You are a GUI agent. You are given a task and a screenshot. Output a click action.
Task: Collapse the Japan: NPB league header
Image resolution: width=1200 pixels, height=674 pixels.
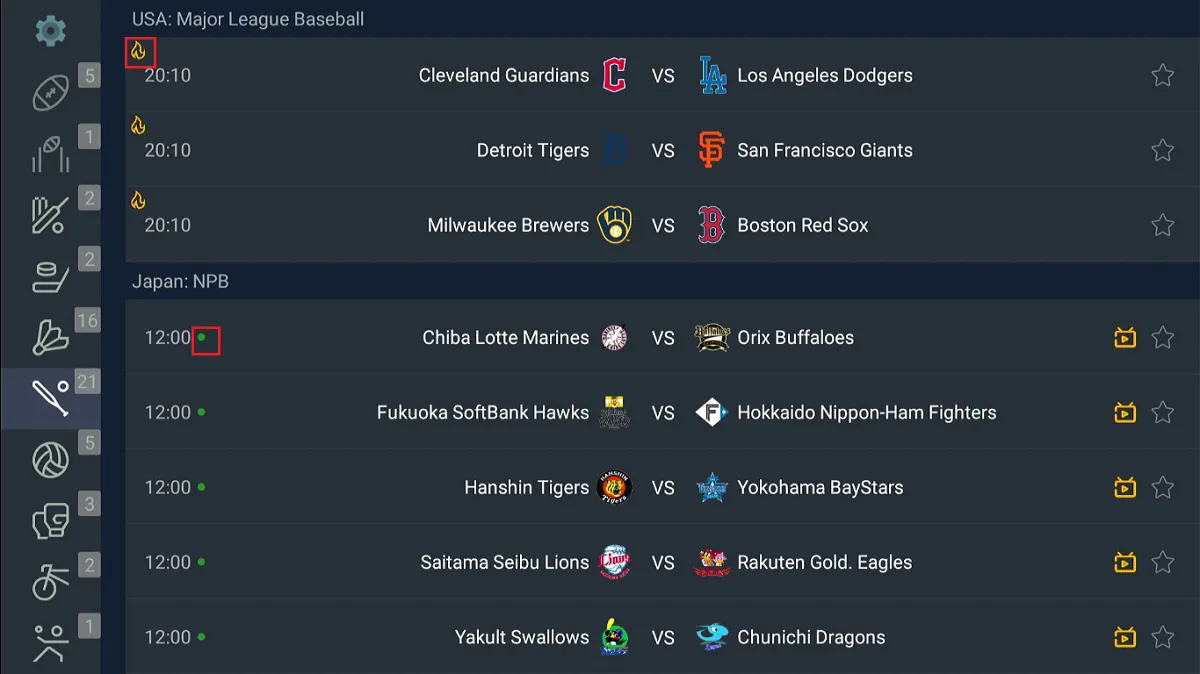point(181,282)
